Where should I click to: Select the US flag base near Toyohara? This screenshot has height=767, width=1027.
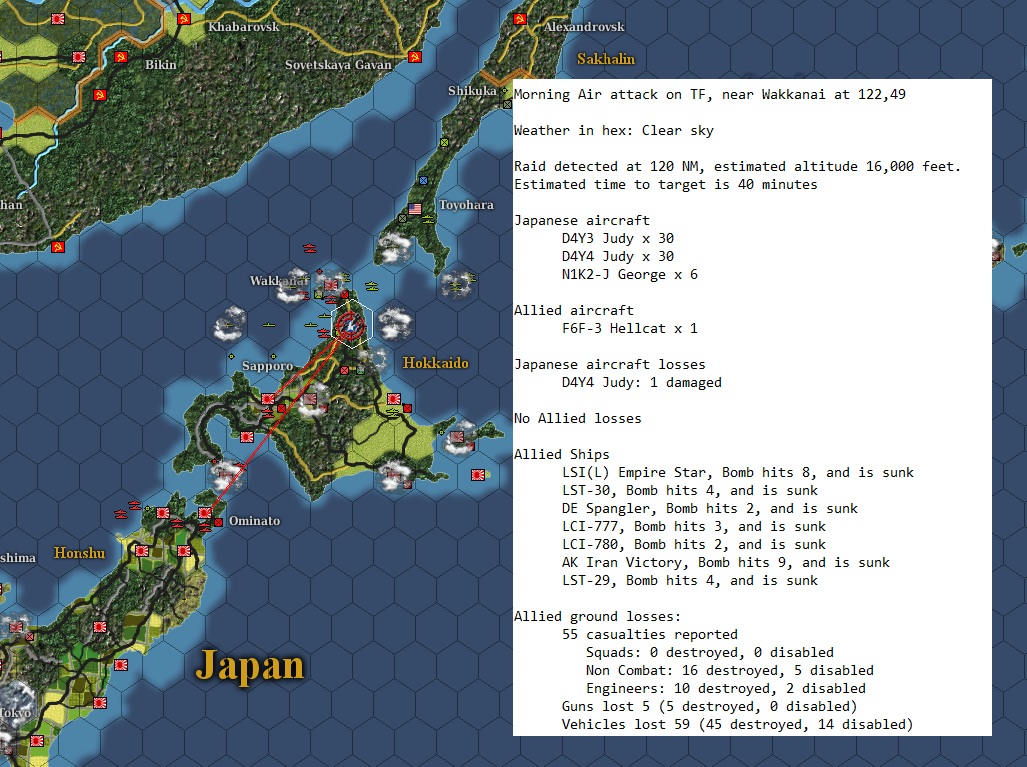[x=415, y=209]
